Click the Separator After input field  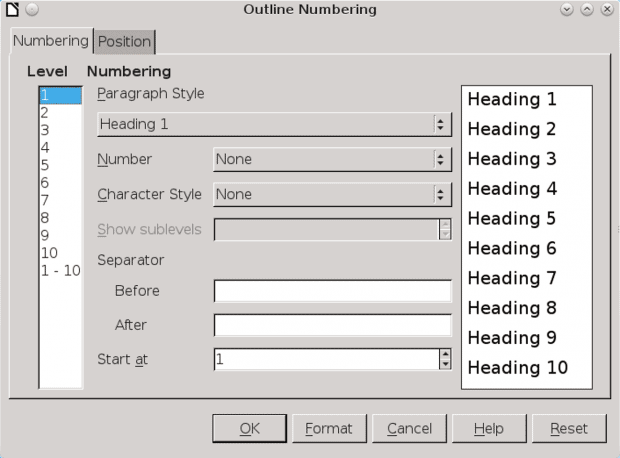coord(333,325)
